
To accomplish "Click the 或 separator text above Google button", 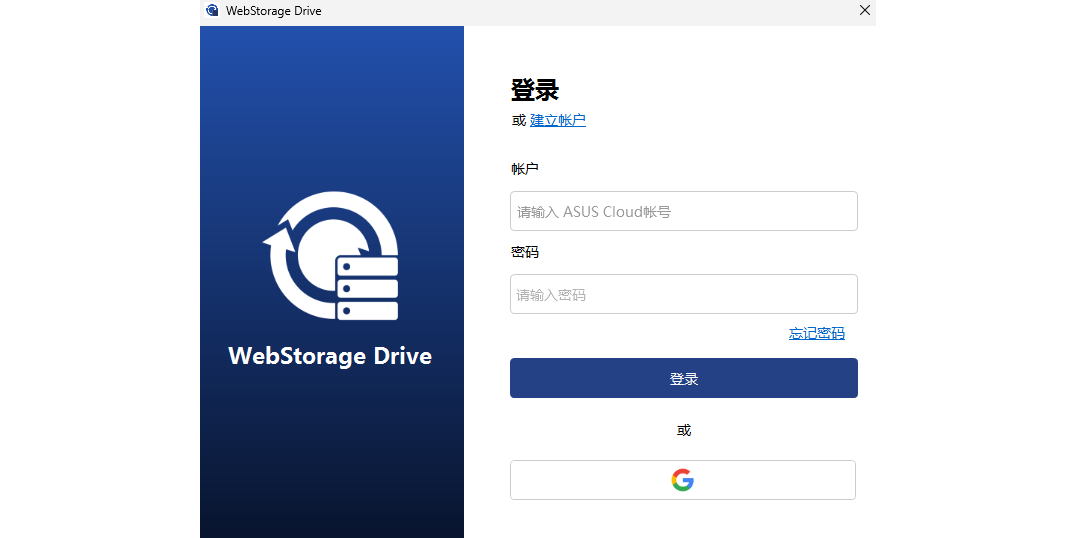I will (683, 431).
